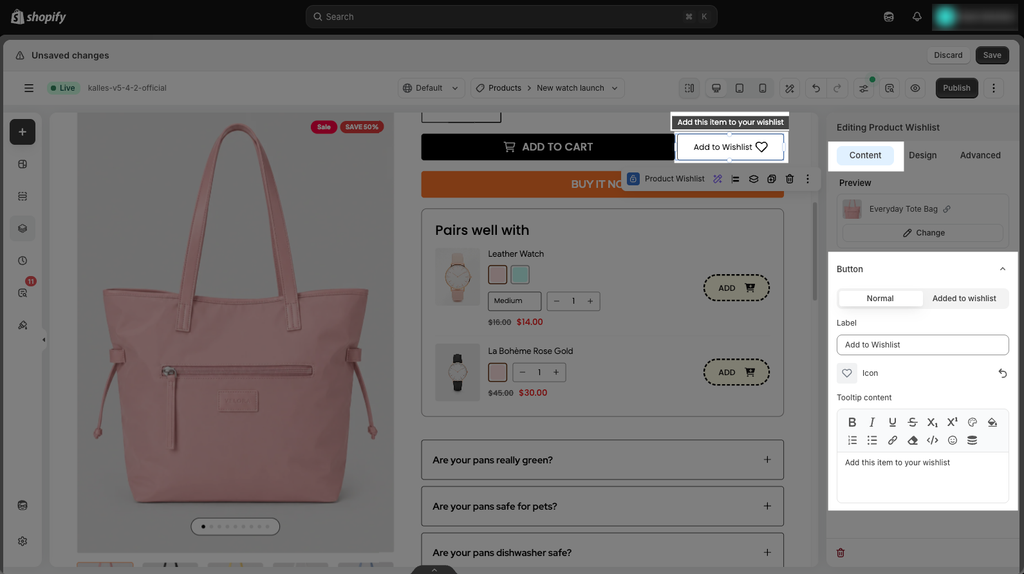Image resolution: width=1024 pixels, height=574 pixels.
Task: Click tooltip text 'Add this item to your wishlist'
Action: click(x=897, y=462)
